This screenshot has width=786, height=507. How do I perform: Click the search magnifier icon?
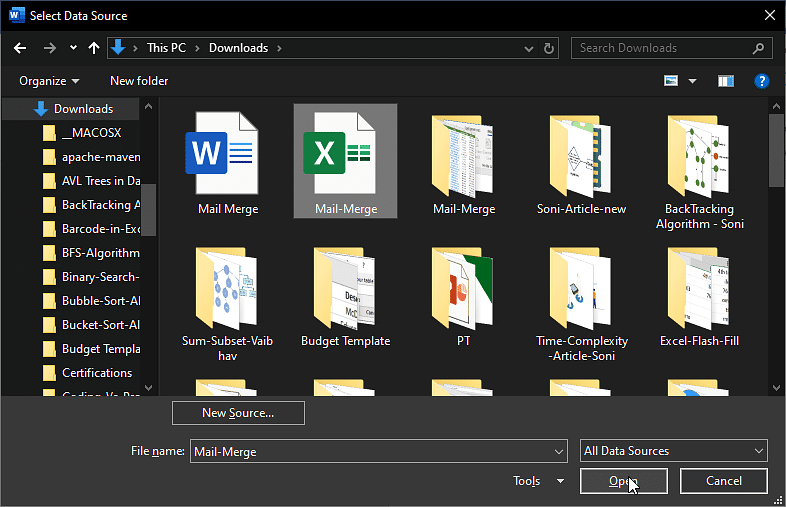[758, 48]
